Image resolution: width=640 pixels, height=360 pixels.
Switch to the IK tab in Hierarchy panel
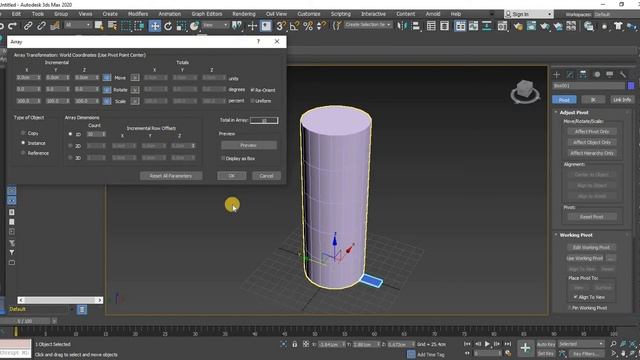tap(593, 100)
